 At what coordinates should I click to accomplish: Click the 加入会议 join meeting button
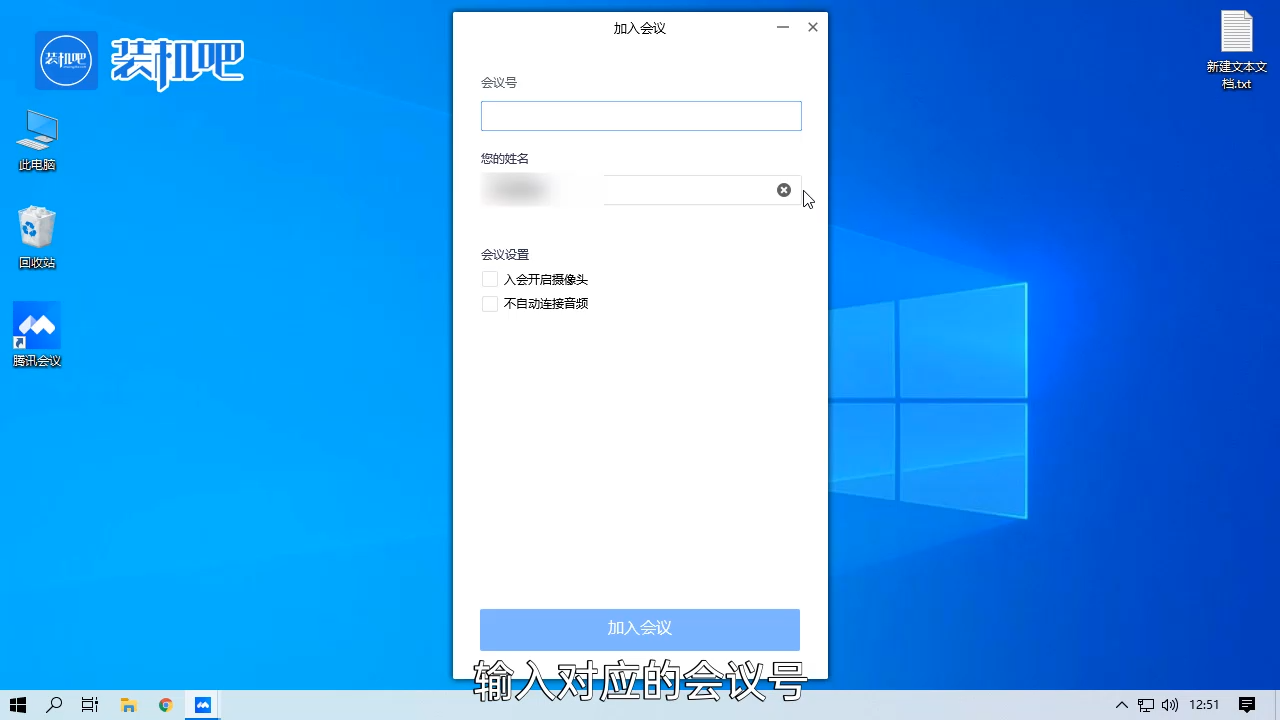tap(639, 629)
